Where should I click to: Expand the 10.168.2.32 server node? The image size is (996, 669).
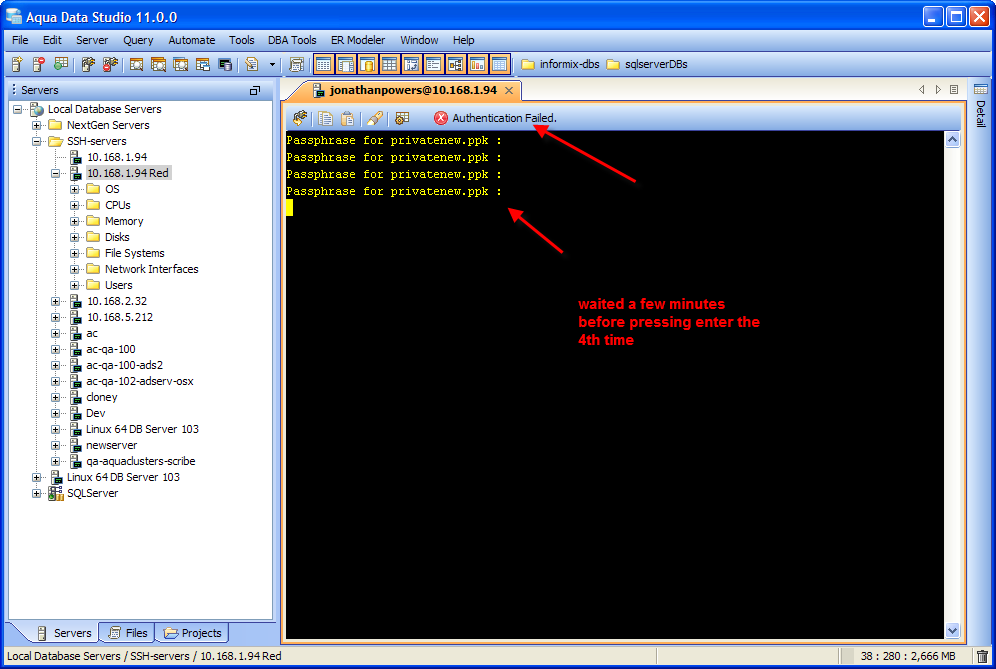56,301
